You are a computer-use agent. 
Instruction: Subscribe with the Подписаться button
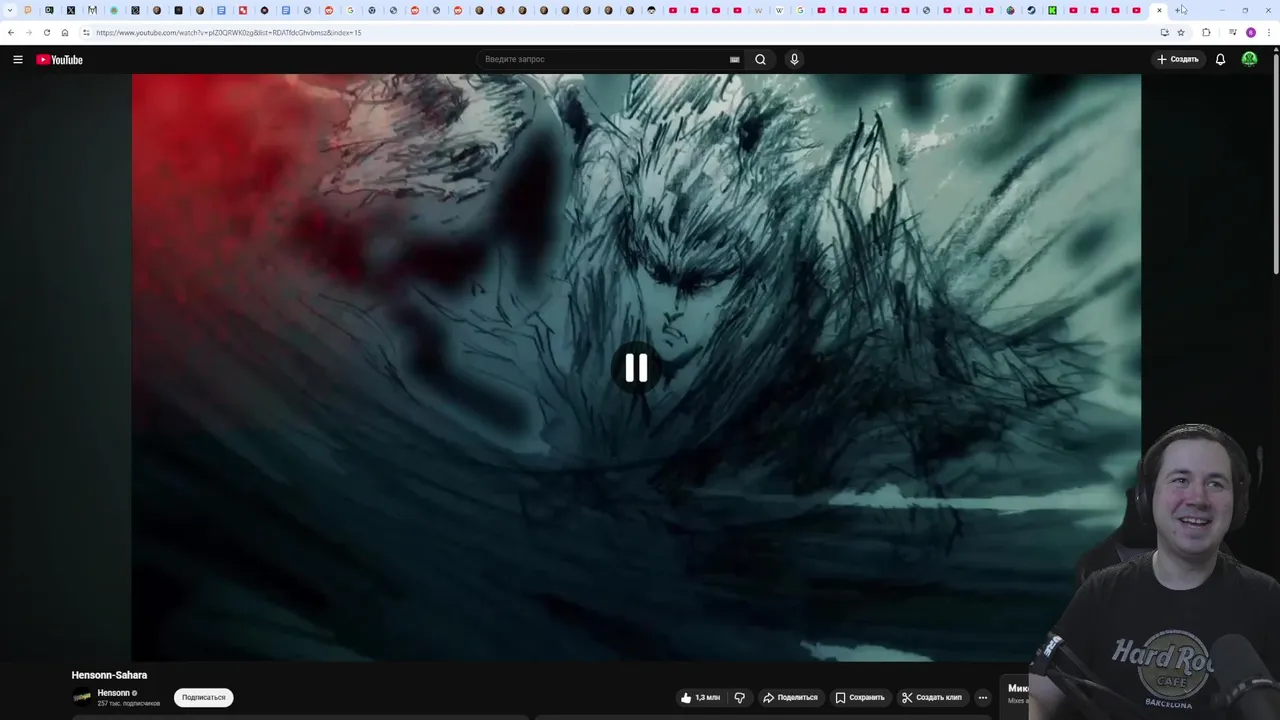(203, 697)
